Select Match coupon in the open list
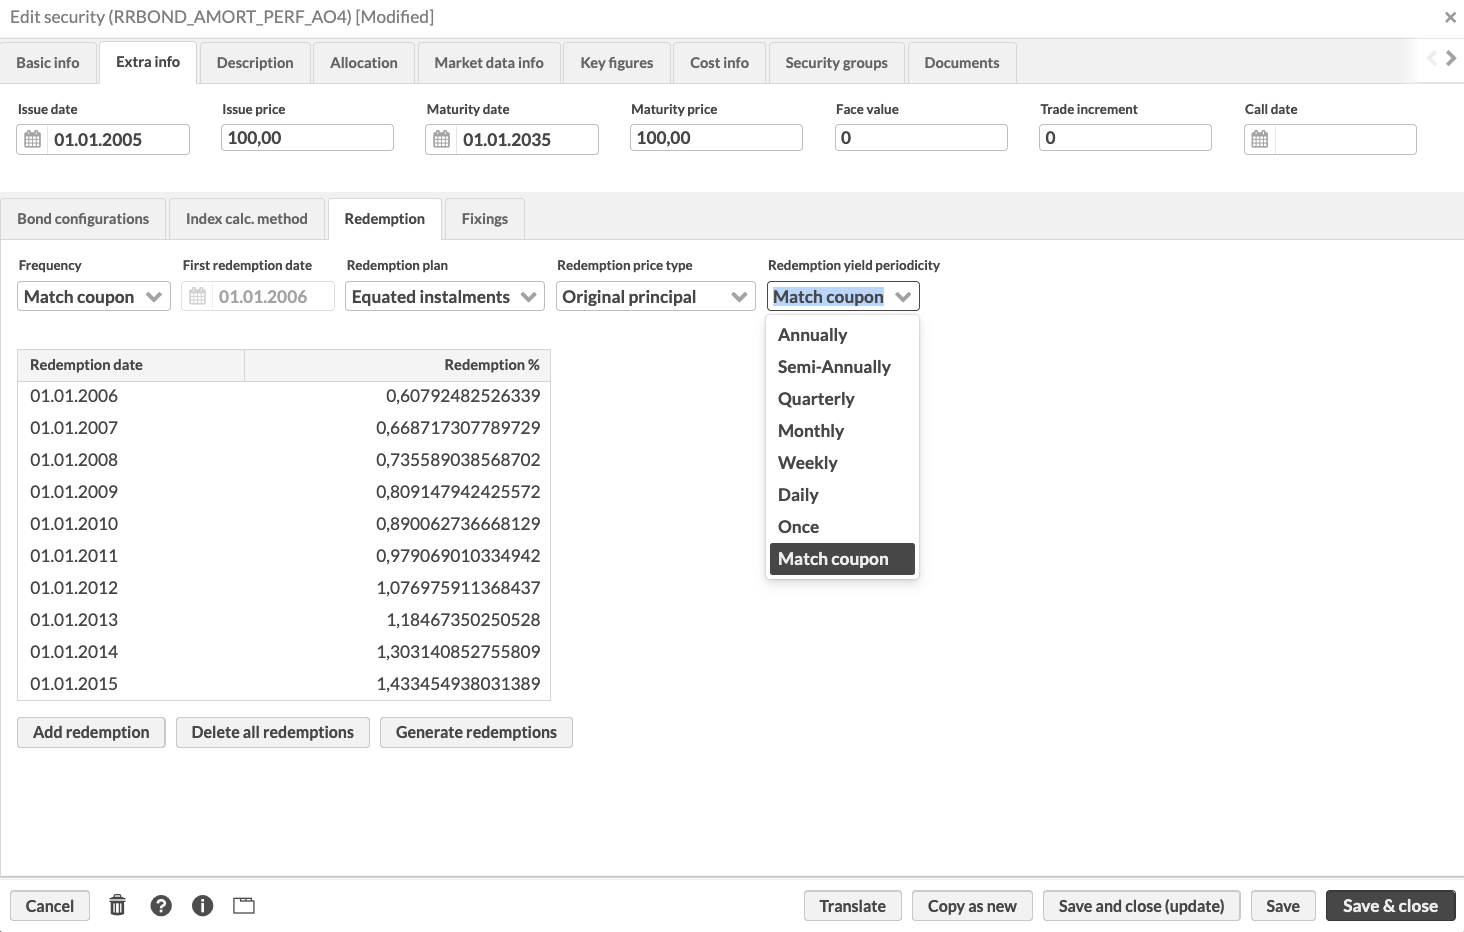 click(842, 559)
